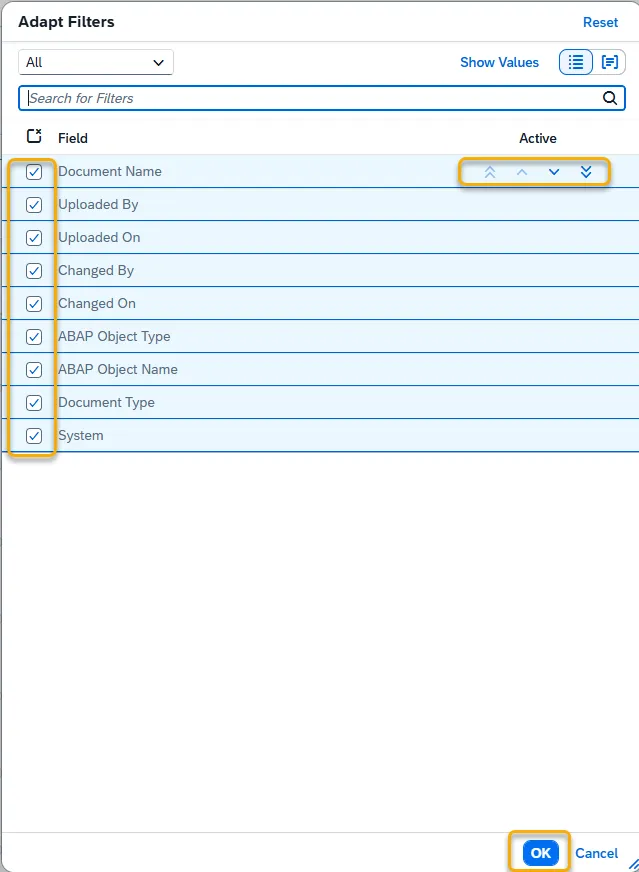Viewport: 639px width, 872px height.
Task: Confirm with the OK button
Action: [x=540, y=853]
